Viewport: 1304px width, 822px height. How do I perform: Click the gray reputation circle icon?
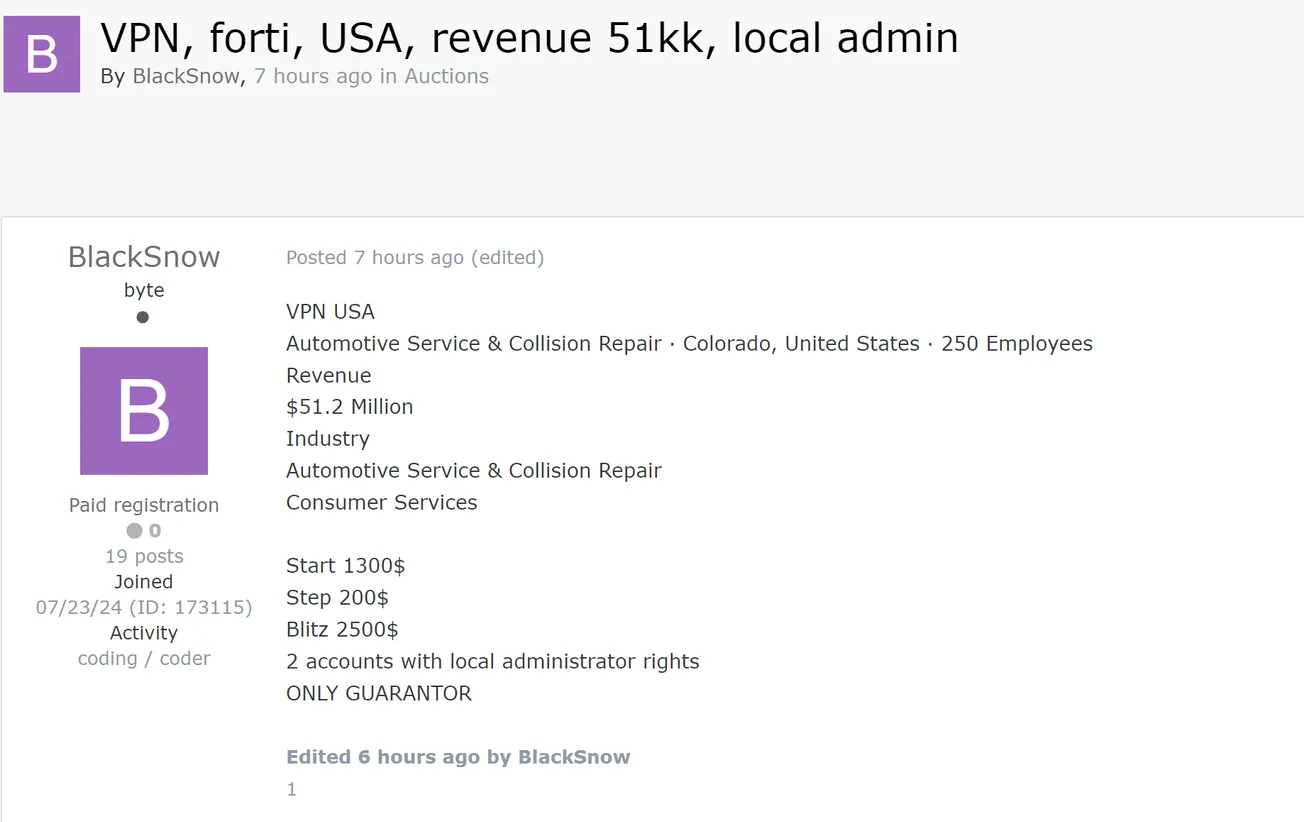[134, 531]
